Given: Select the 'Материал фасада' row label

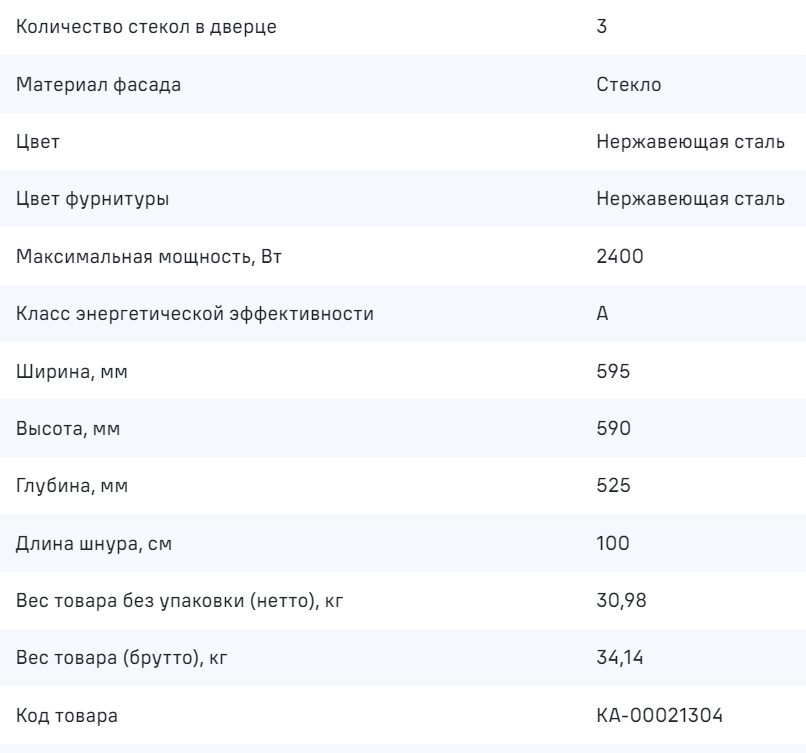Looking at the screenshot, I should pos(99,85).
